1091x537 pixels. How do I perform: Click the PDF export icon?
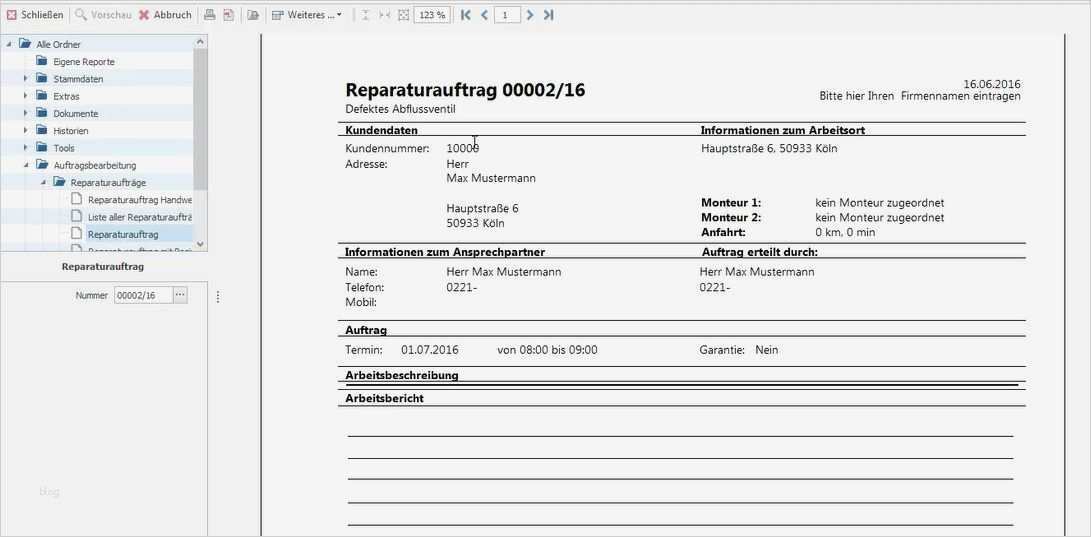click(228, 15)
